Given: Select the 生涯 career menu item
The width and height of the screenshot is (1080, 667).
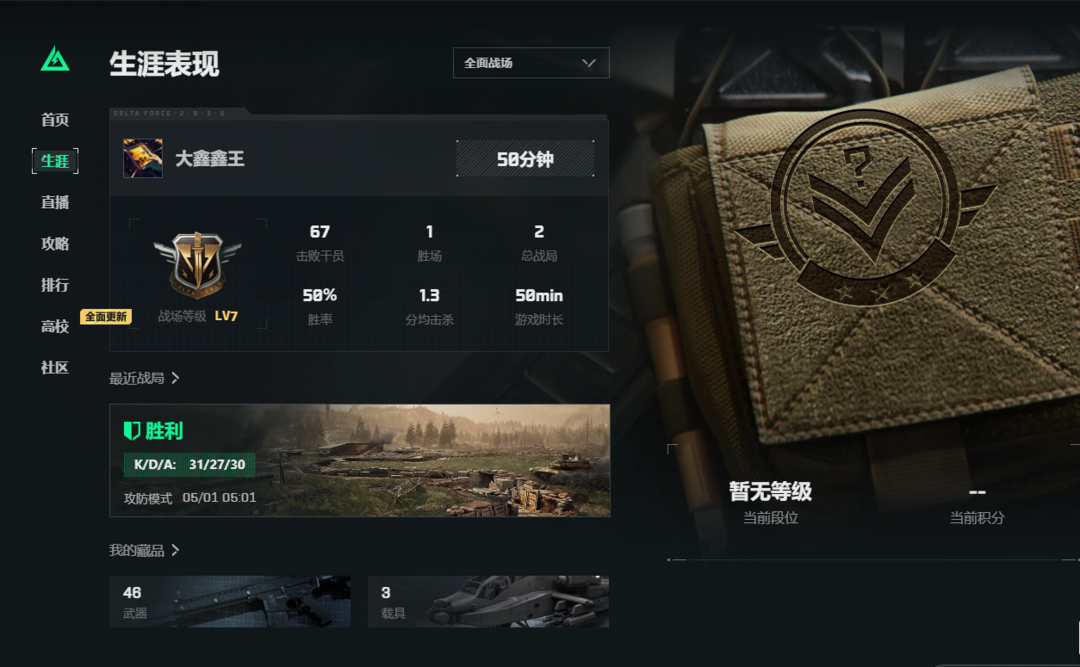Looking at the screenshot, I should coord(55,161).
